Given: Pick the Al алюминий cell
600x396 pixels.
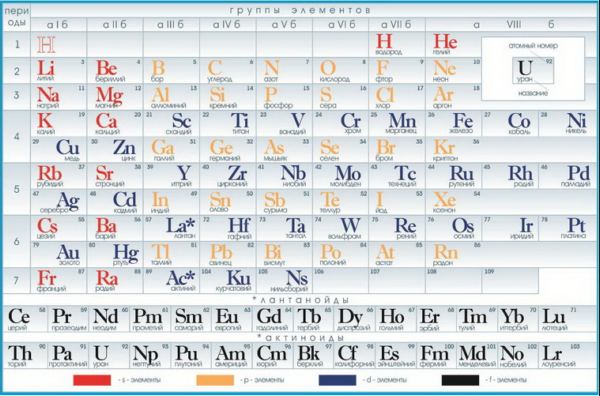Looking at the screenshot, I should (x=171, y=97).
